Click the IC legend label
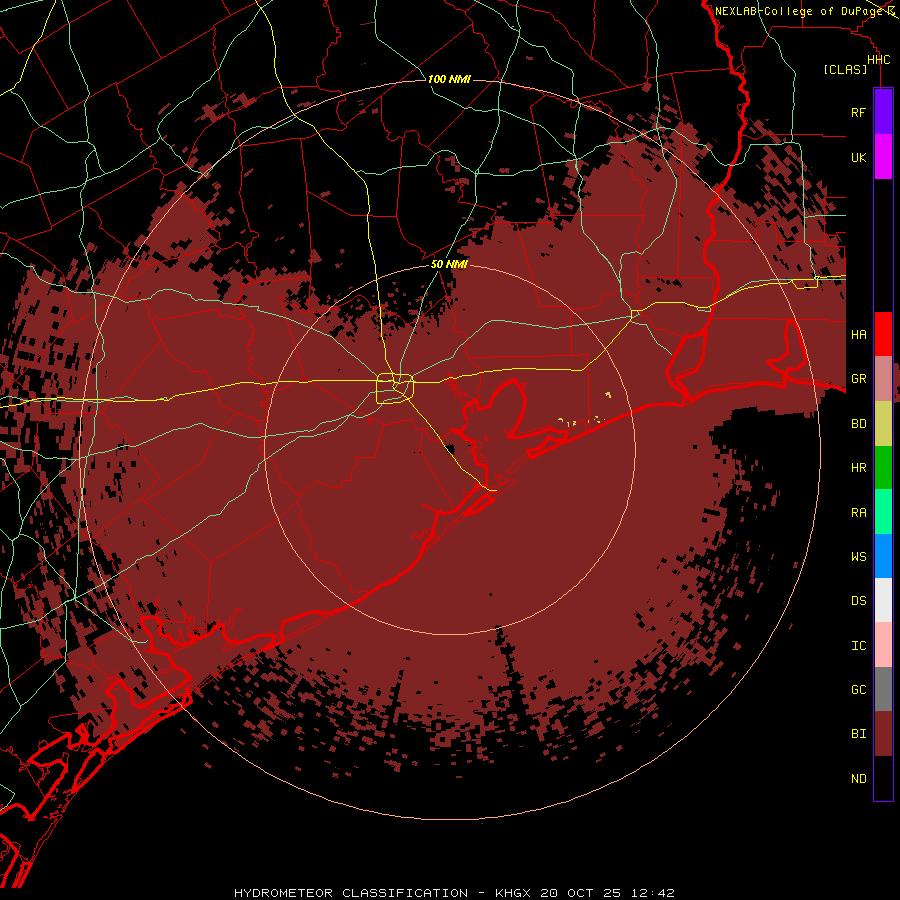The height and width of the screenshot is (900, 900). [858, 645]
